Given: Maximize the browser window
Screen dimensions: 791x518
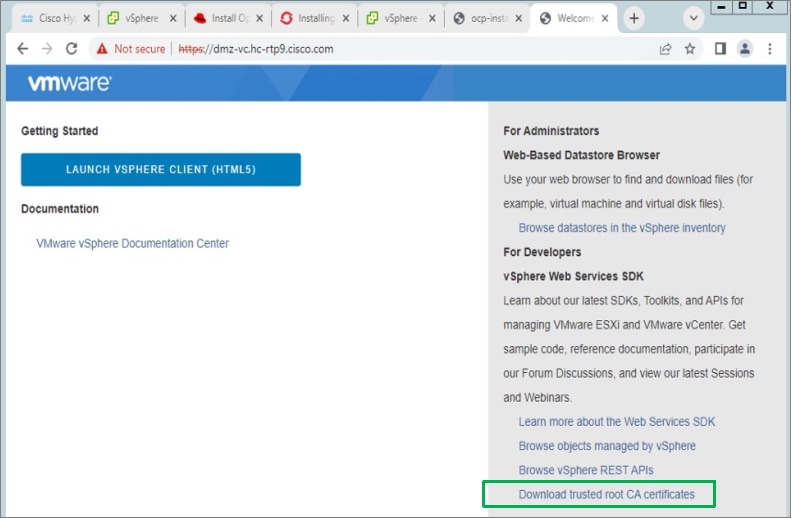Looking at the screenshot, I should (743, 6).
